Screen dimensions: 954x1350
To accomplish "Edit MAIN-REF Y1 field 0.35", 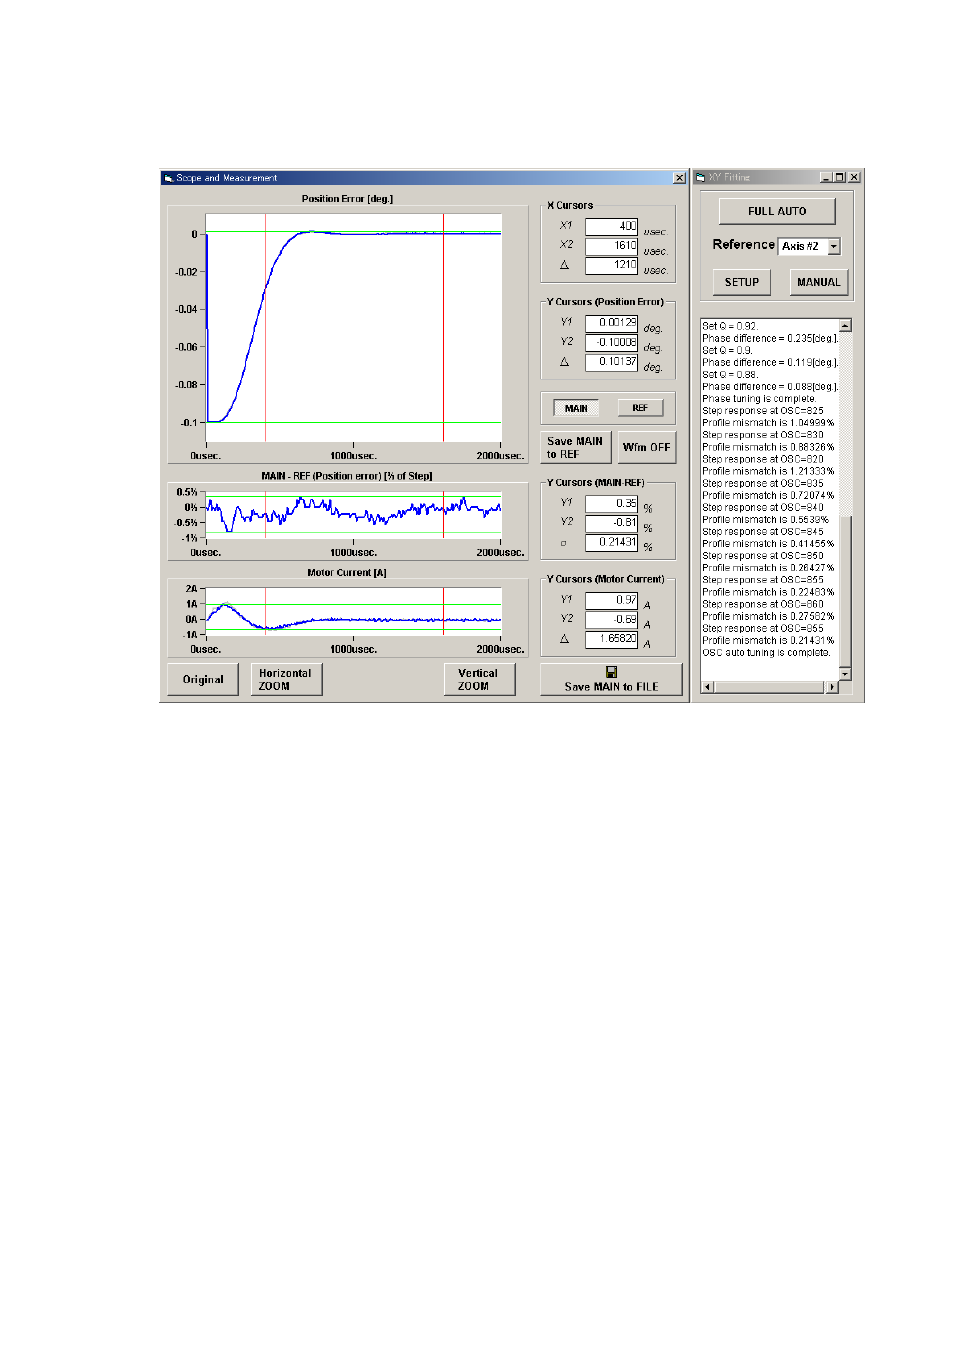I will click(611, 503).
